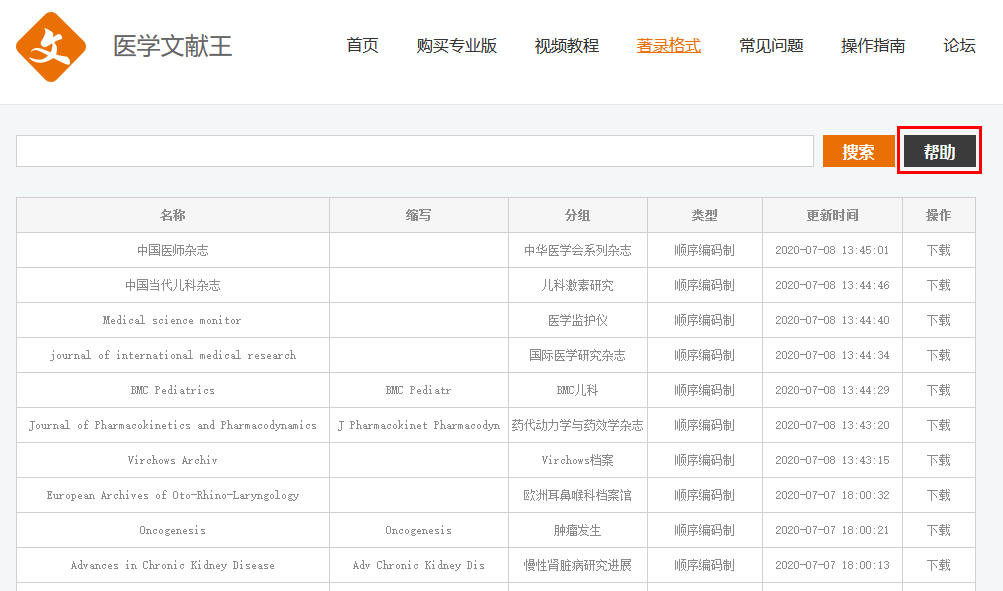This screenshot has height=591, width=1003.
Task: Click timestamp 2020-07-08 13:45:01
Action: click(832, 250)
